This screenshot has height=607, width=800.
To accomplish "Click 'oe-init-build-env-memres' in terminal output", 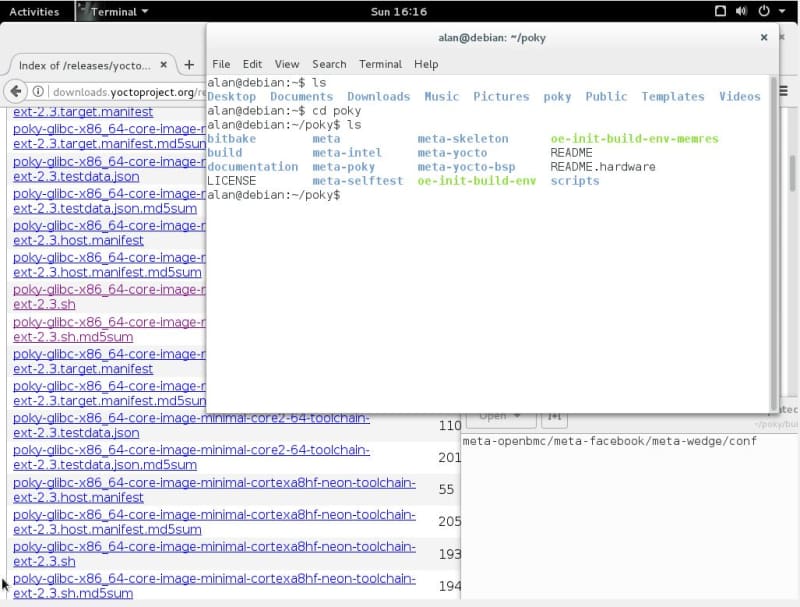I will pyautogui.click(x=634, y=139).
